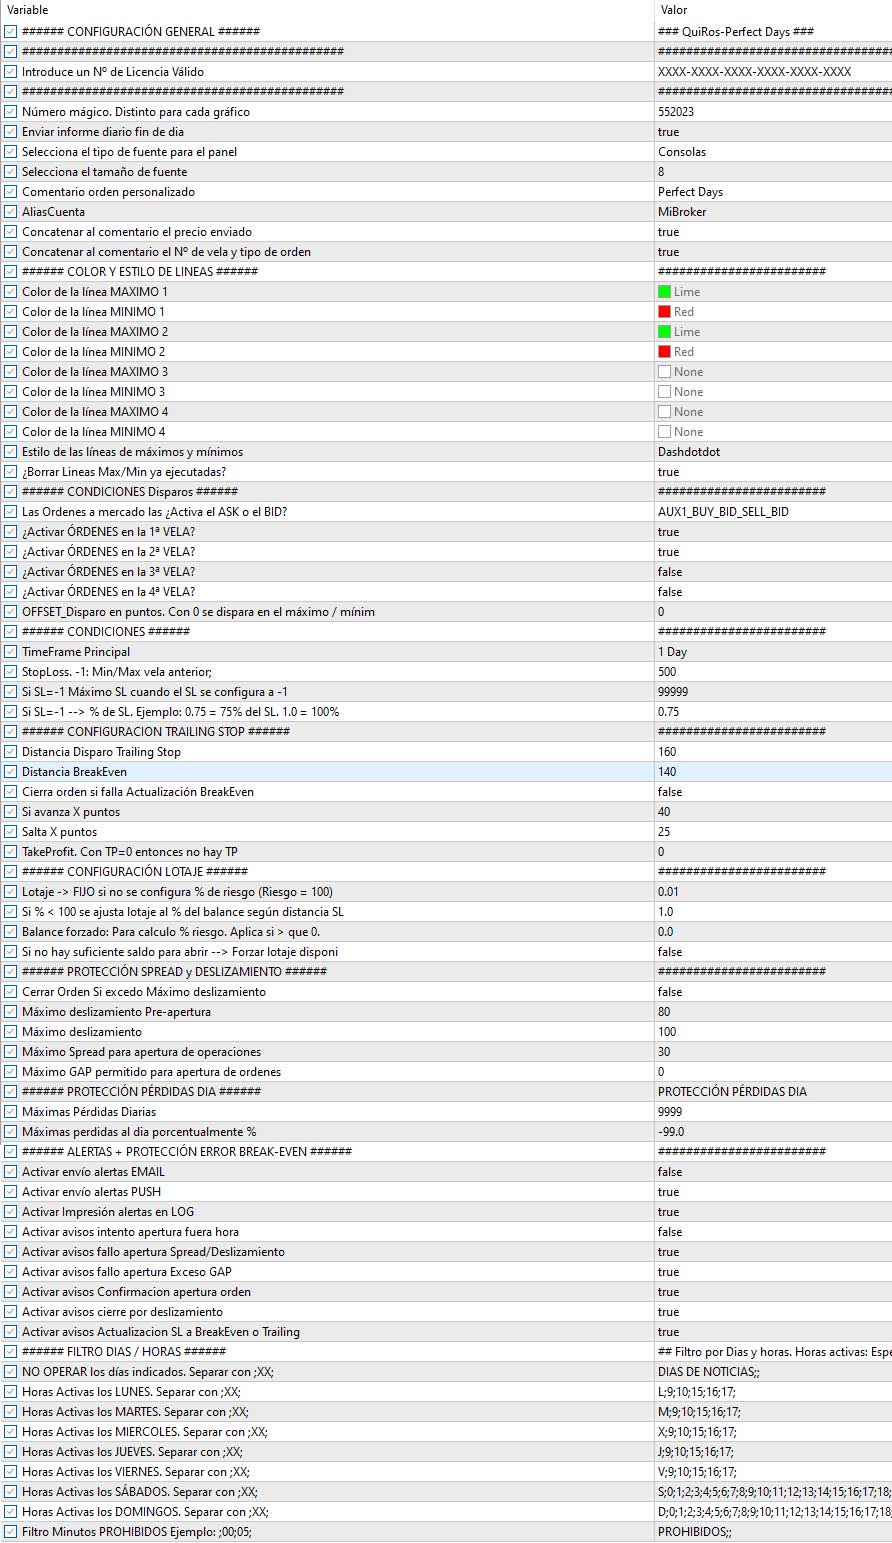The width and height of the screenshot is (892, 1543).
Task: Click the Lime swatch for MAXIMO 1
Action: coord(664,292)
